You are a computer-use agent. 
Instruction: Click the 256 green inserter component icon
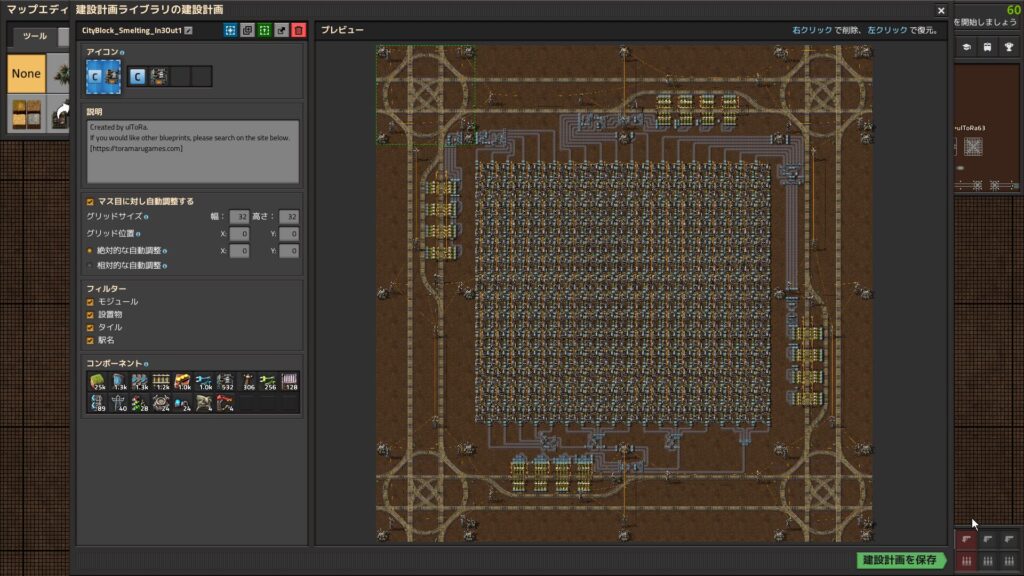pos(268,382)
